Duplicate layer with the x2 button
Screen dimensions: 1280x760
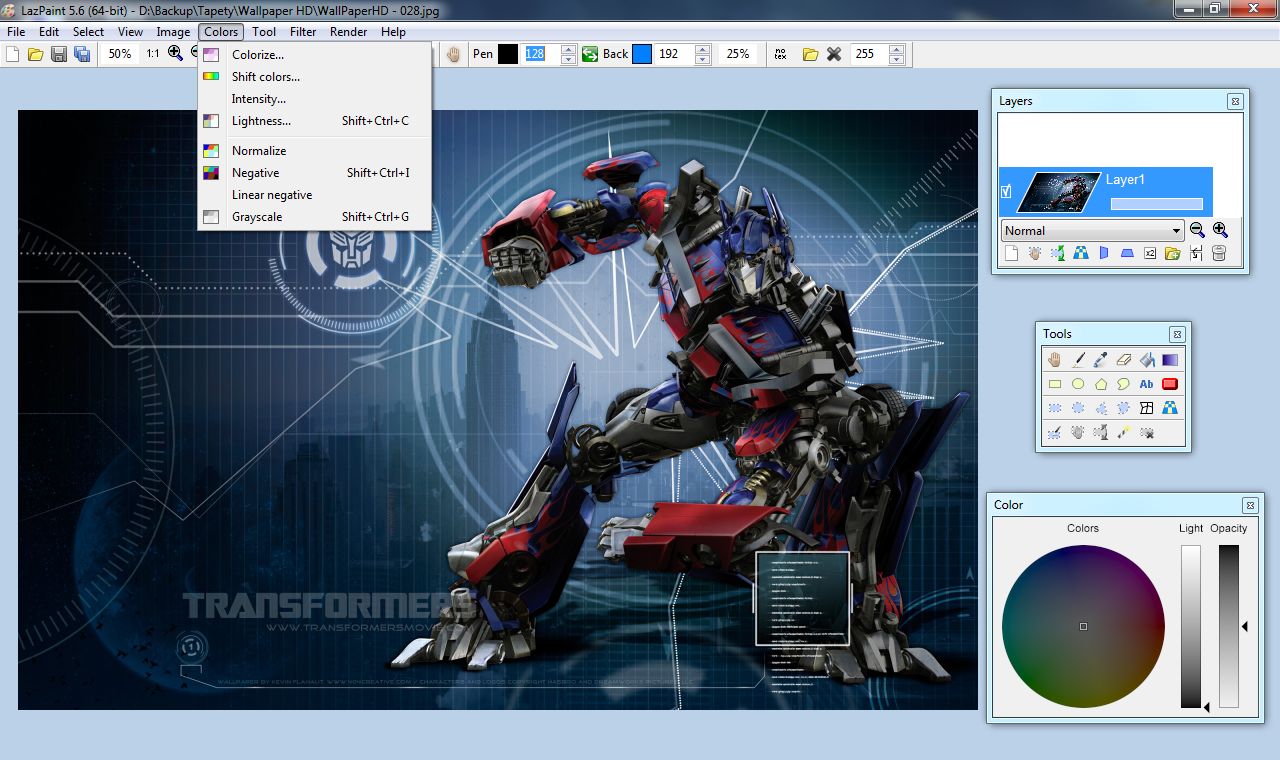1149,254
